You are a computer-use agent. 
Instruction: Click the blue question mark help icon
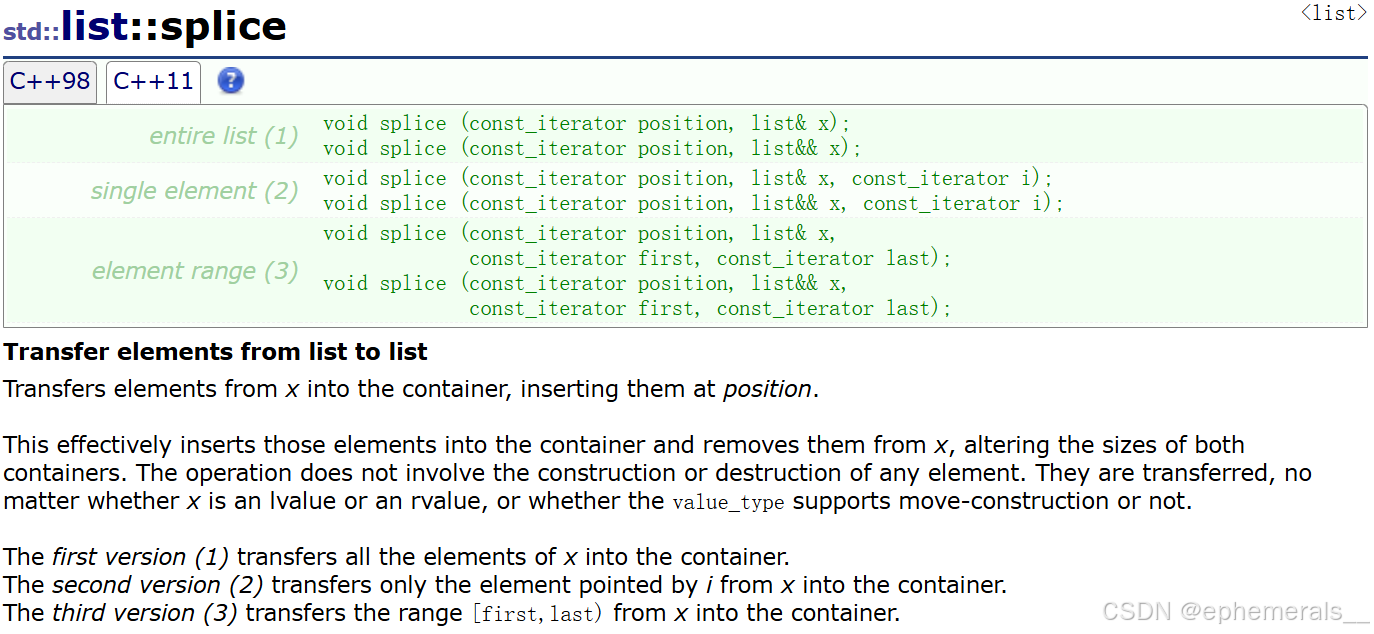tap(230, 81)
